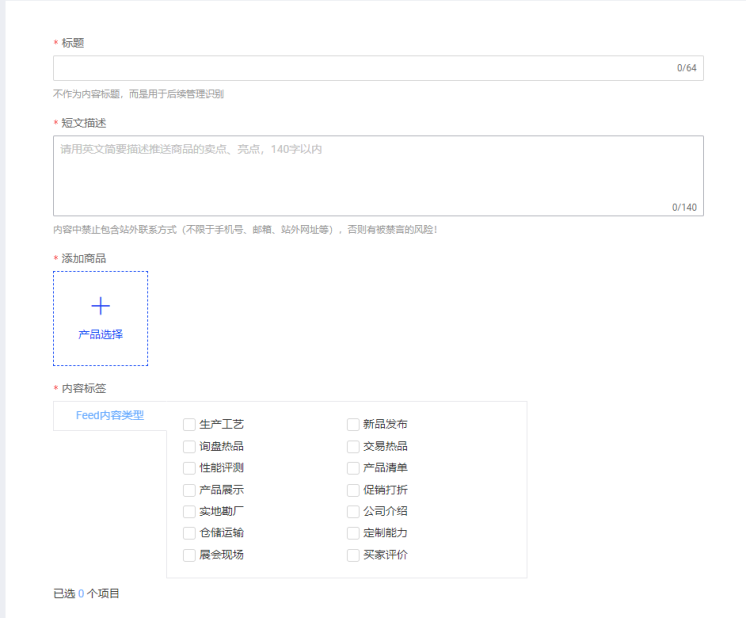The image size is (746, 618).
Task: Toggle the 定制能力 checkbox
Action: tap(353, 533)
